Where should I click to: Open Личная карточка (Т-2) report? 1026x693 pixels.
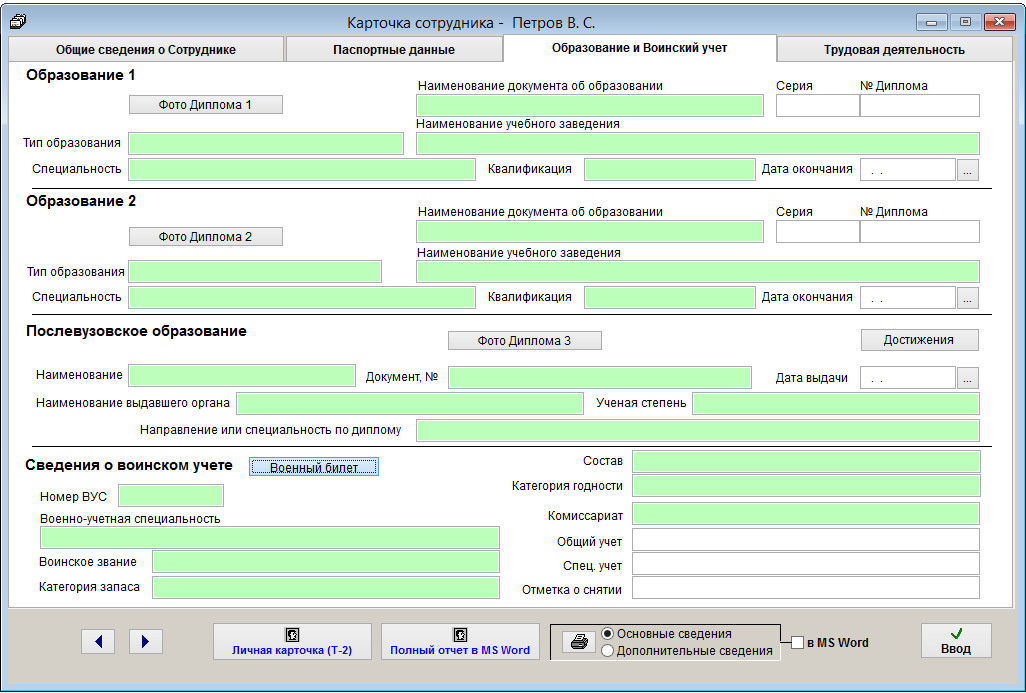[292, 641]
